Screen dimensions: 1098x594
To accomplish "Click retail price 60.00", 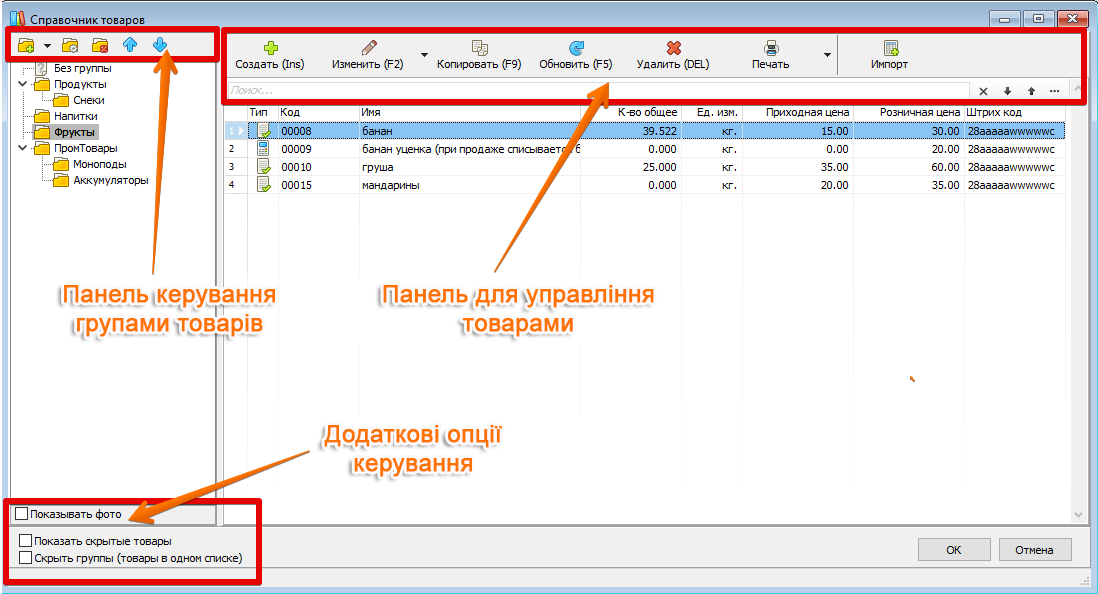I will (x=945, y=167).
